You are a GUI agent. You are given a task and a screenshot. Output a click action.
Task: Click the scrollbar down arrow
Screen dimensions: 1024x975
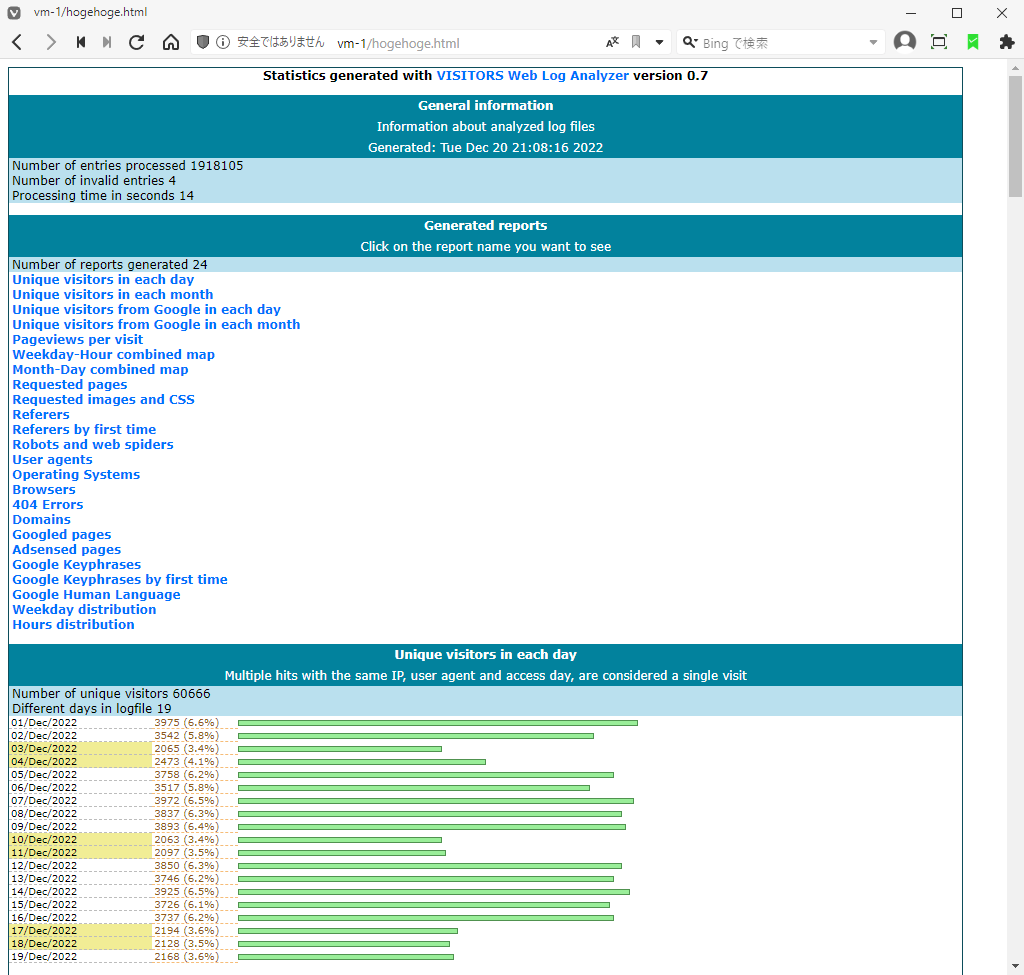pyautogui.click(x=1015, y=966)
